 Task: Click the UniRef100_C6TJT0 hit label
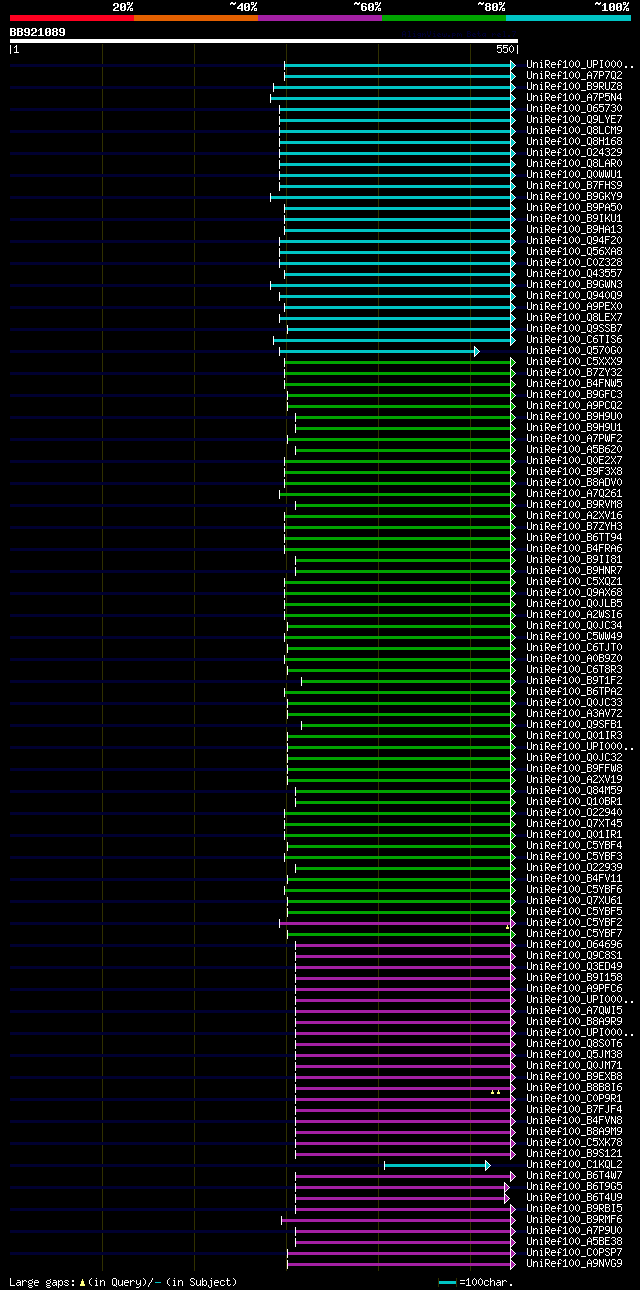[574, 647]
